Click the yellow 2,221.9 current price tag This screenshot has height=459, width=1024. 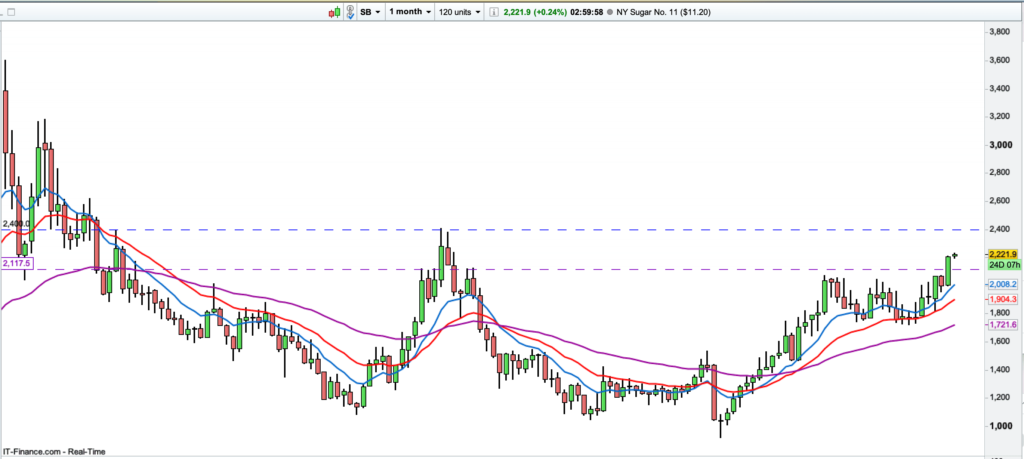[1001, 255]
